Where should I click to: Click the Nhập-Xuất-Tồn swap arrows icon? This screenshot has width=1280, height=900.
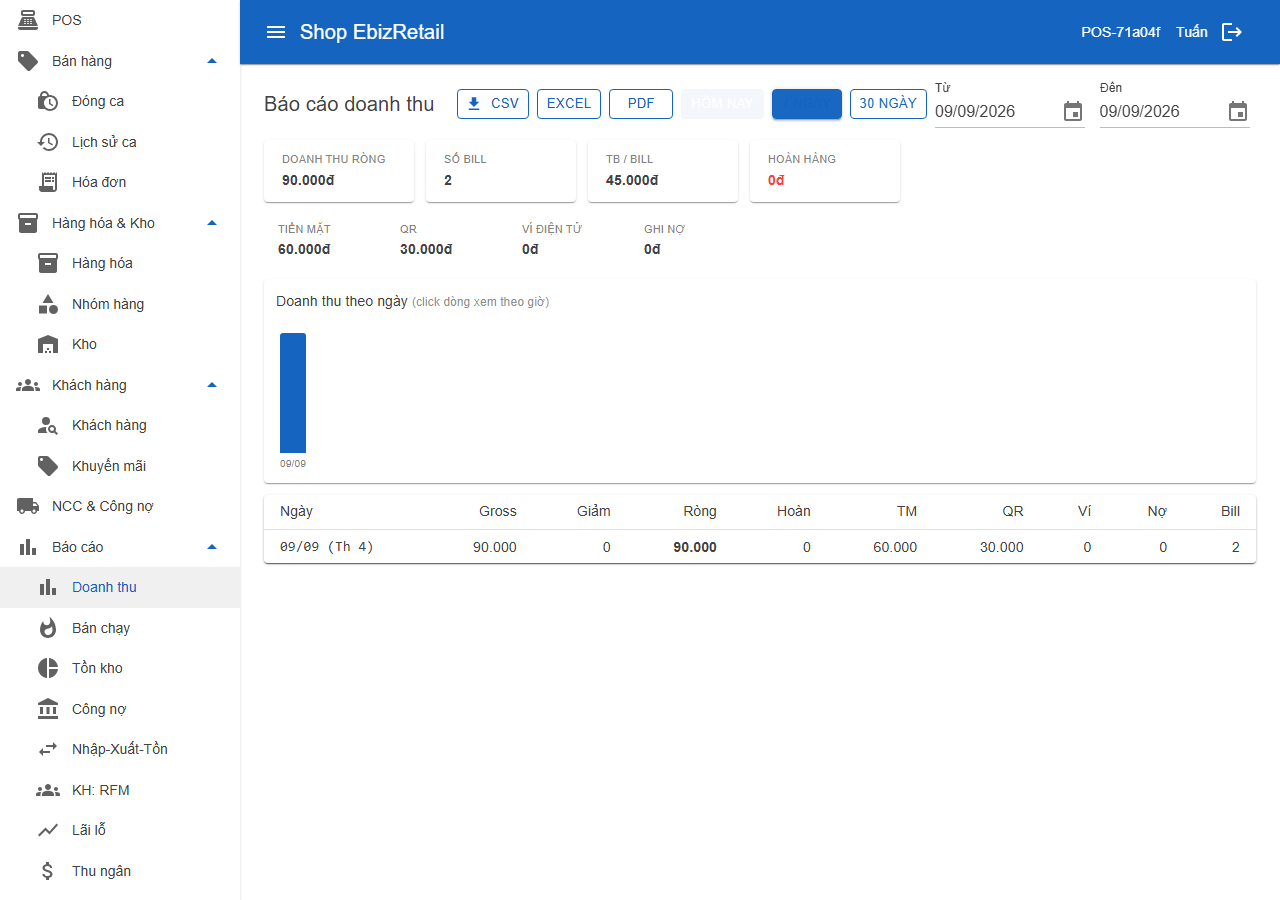click(x=48, y=749)
